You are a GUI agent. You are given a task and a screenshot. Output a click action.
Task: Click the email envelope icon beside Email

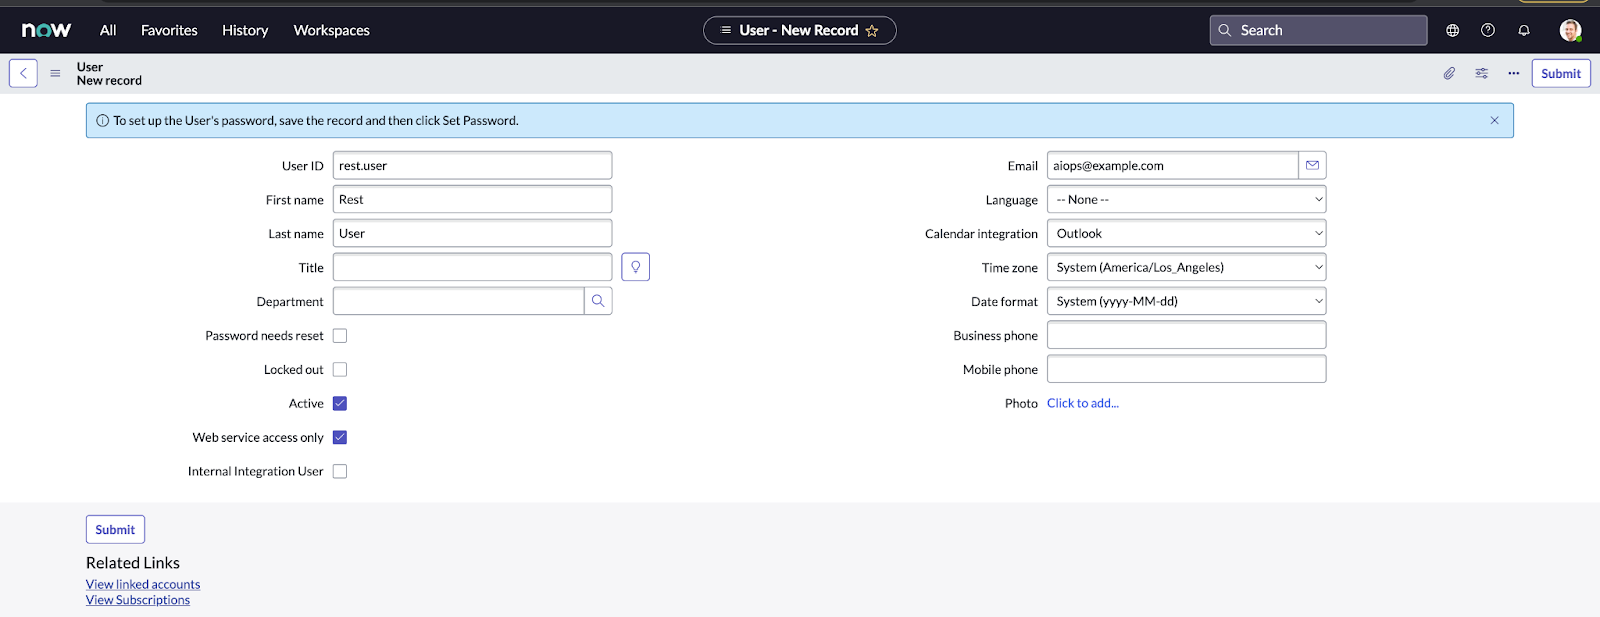[1312, 165]
